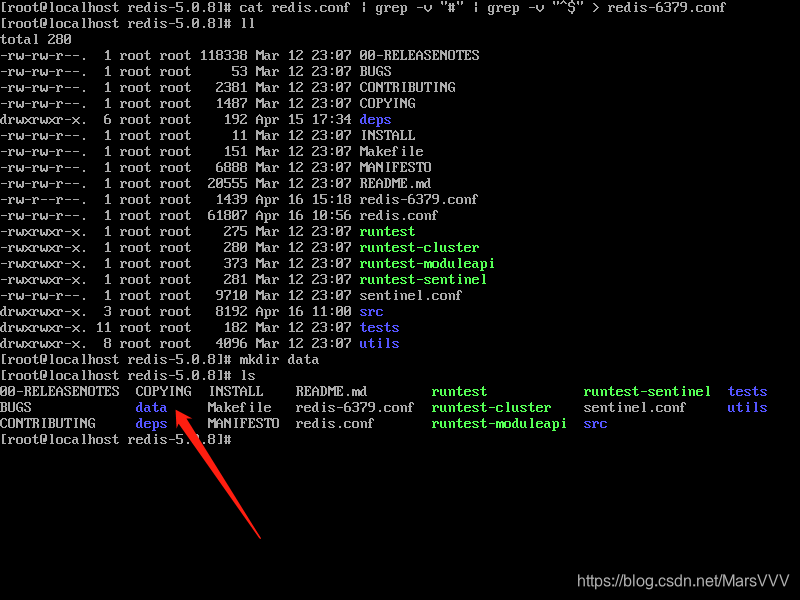800x600 pixels.
Task: Click green runtest entry in ll listing
Action: [x=387, y=231]
